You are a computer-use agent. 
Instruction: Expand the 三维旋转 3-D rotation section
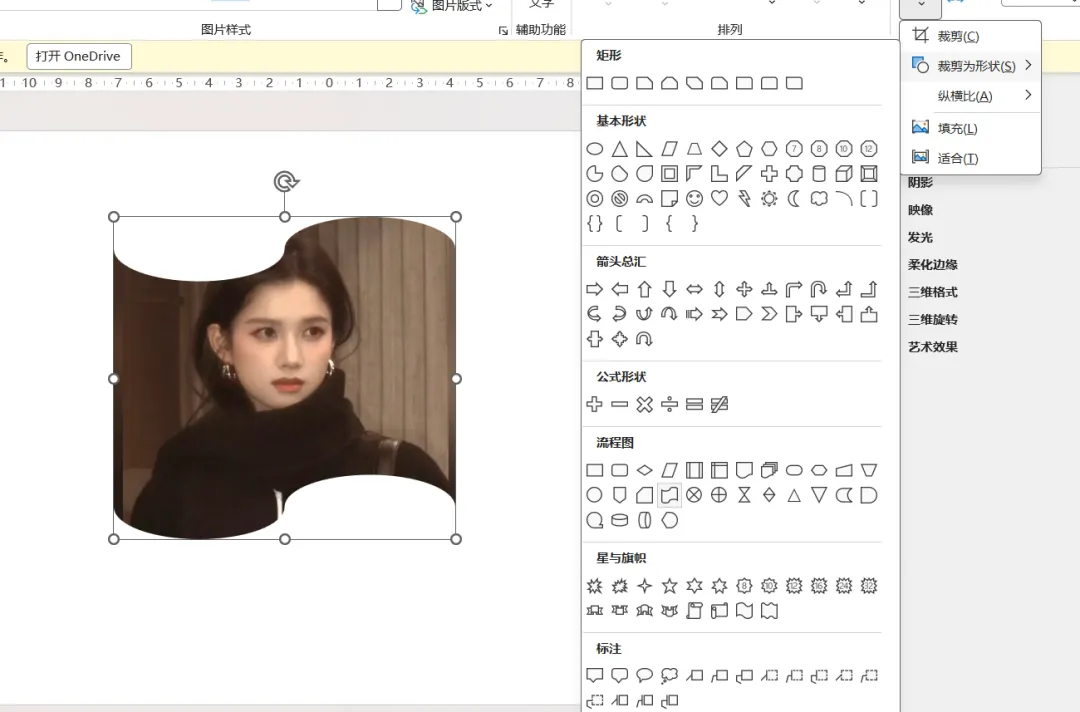click(x=933, y=320)
